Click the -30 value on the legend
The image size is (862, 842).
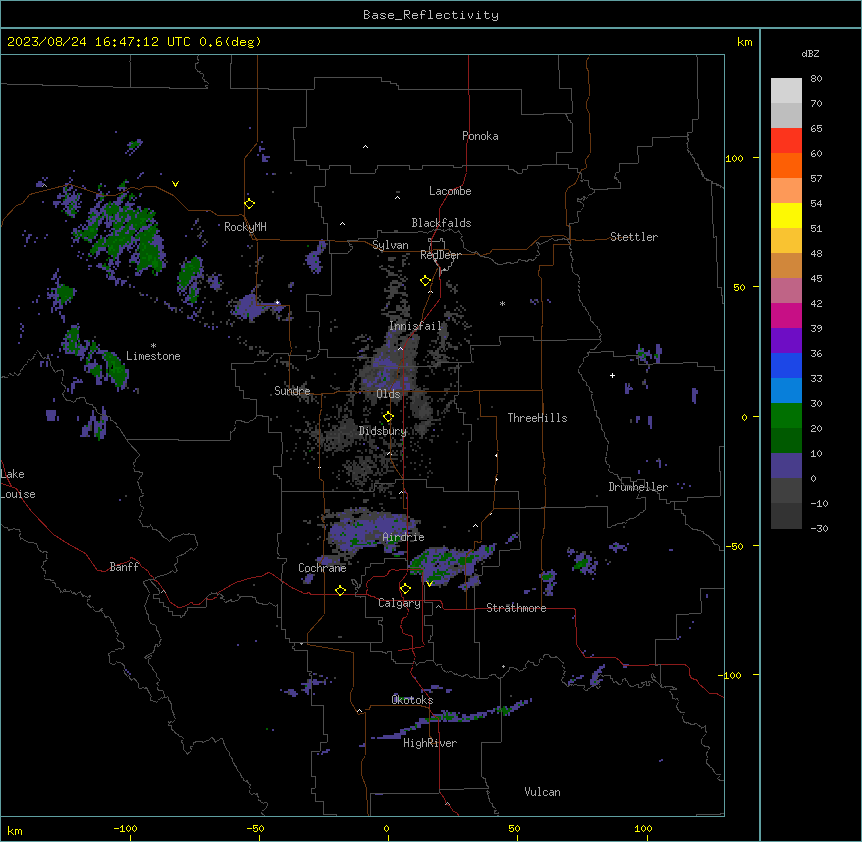pos(819,529)
